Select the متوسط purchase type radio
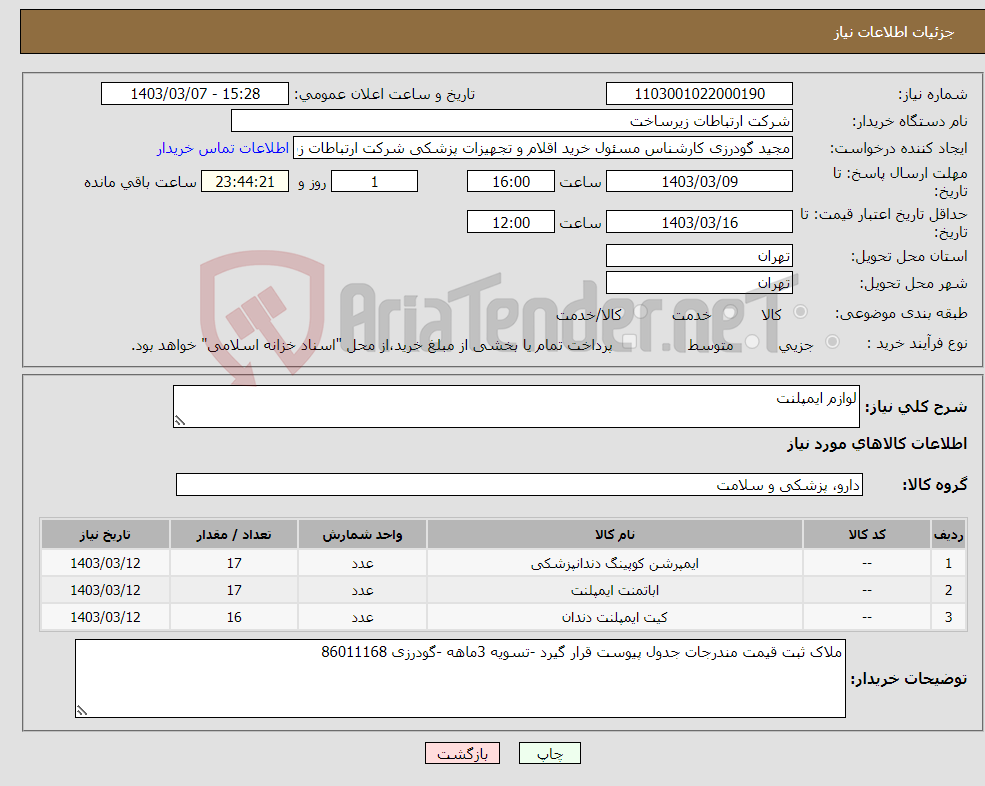 [752, 342]
